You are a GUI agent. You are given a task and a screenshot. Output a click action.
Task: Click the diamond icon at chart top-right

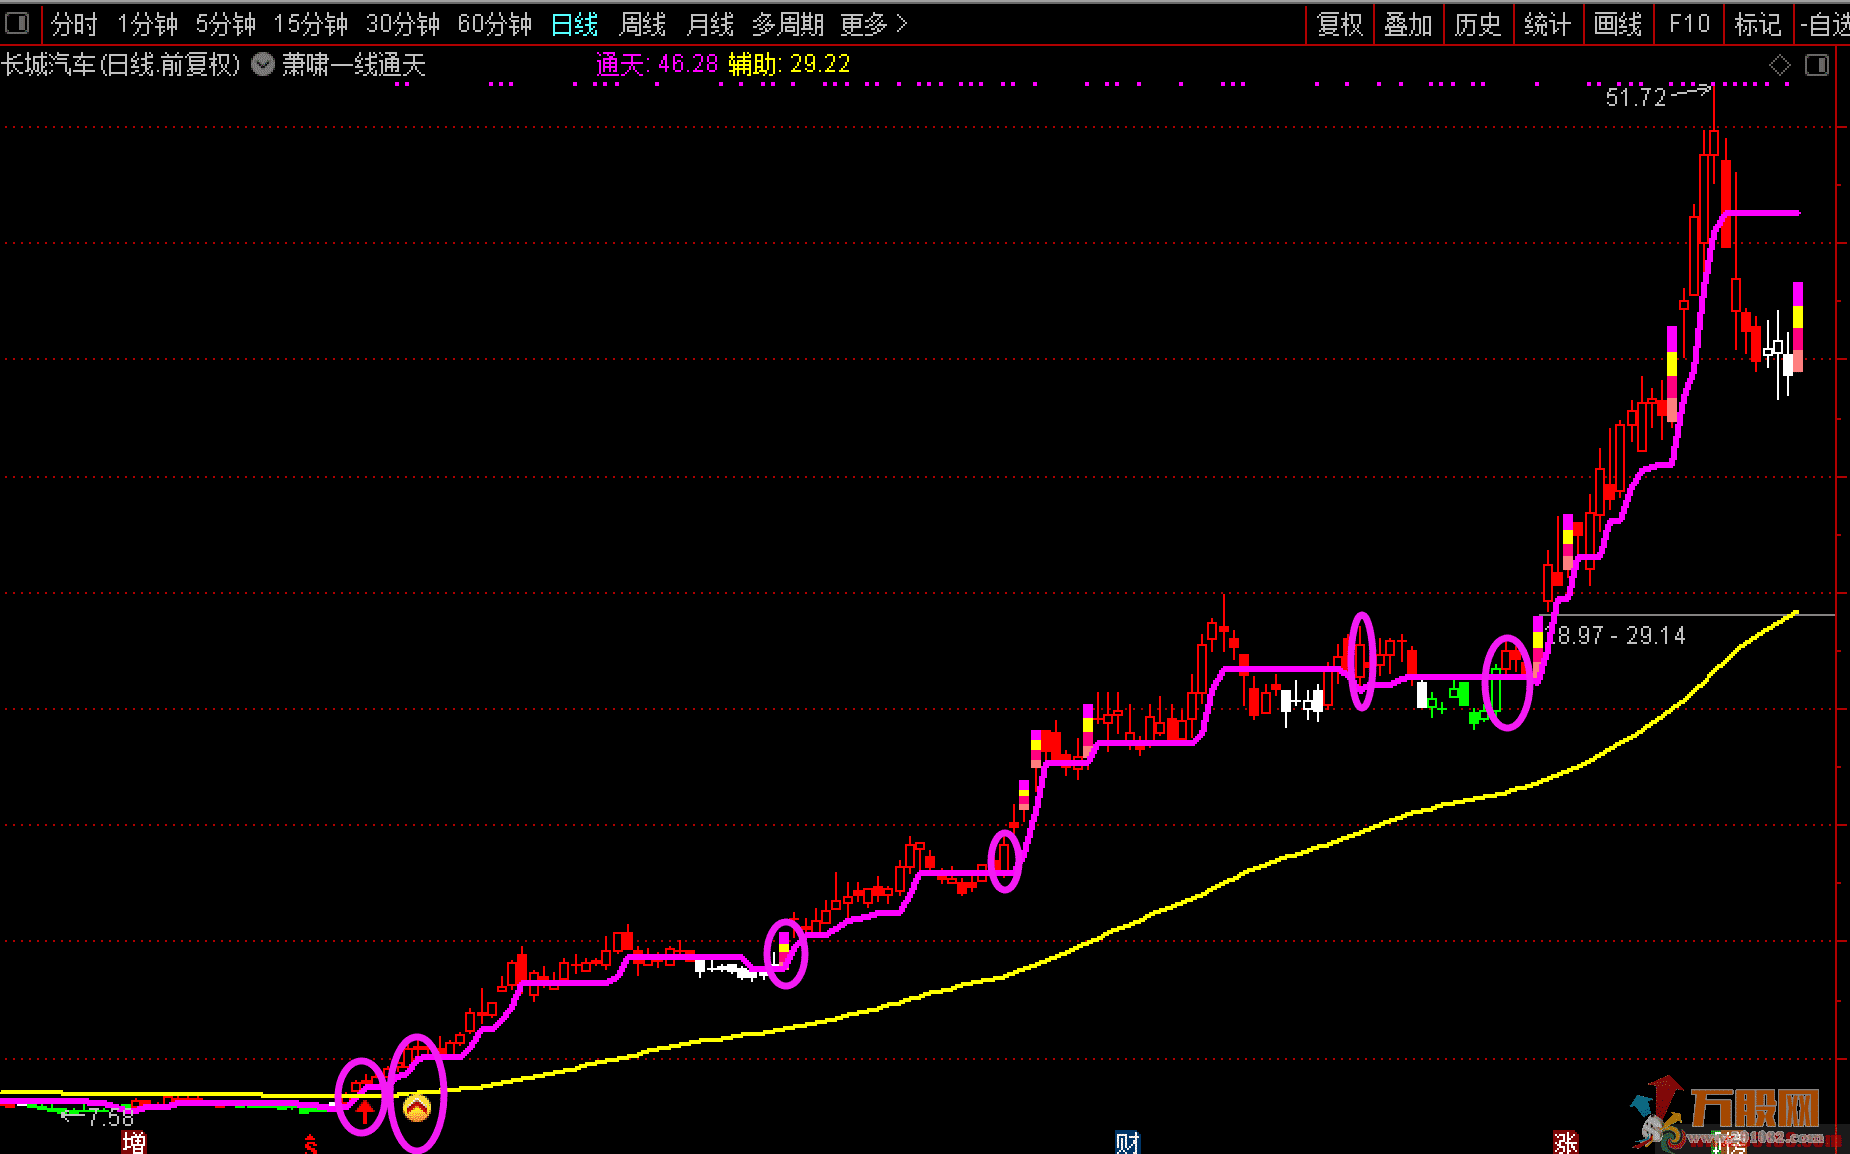pyautogui.click(x=1780, y=65)
